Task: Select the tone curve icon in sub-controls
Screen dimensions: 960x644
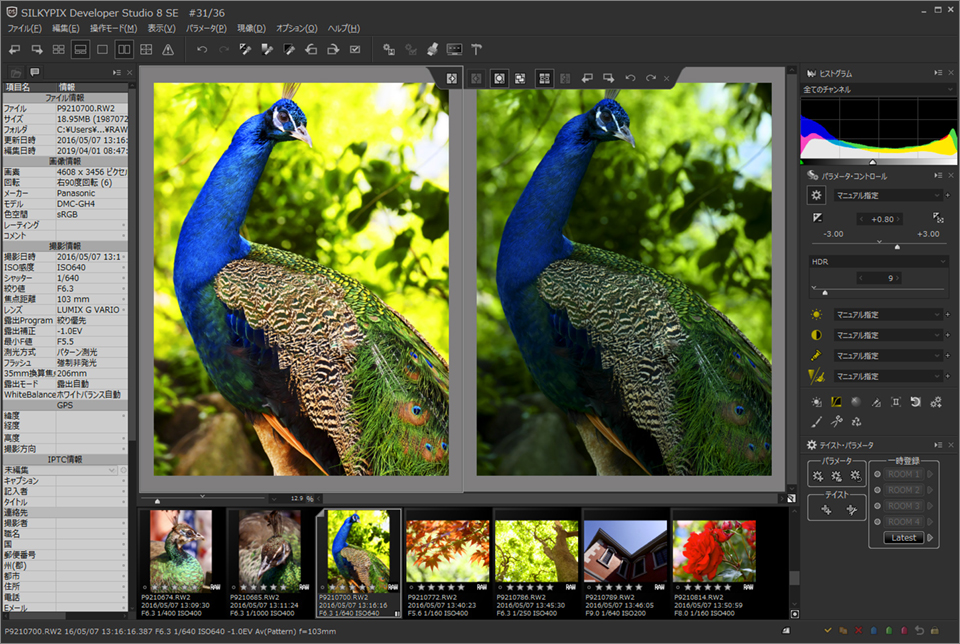Action: point(836,402)
